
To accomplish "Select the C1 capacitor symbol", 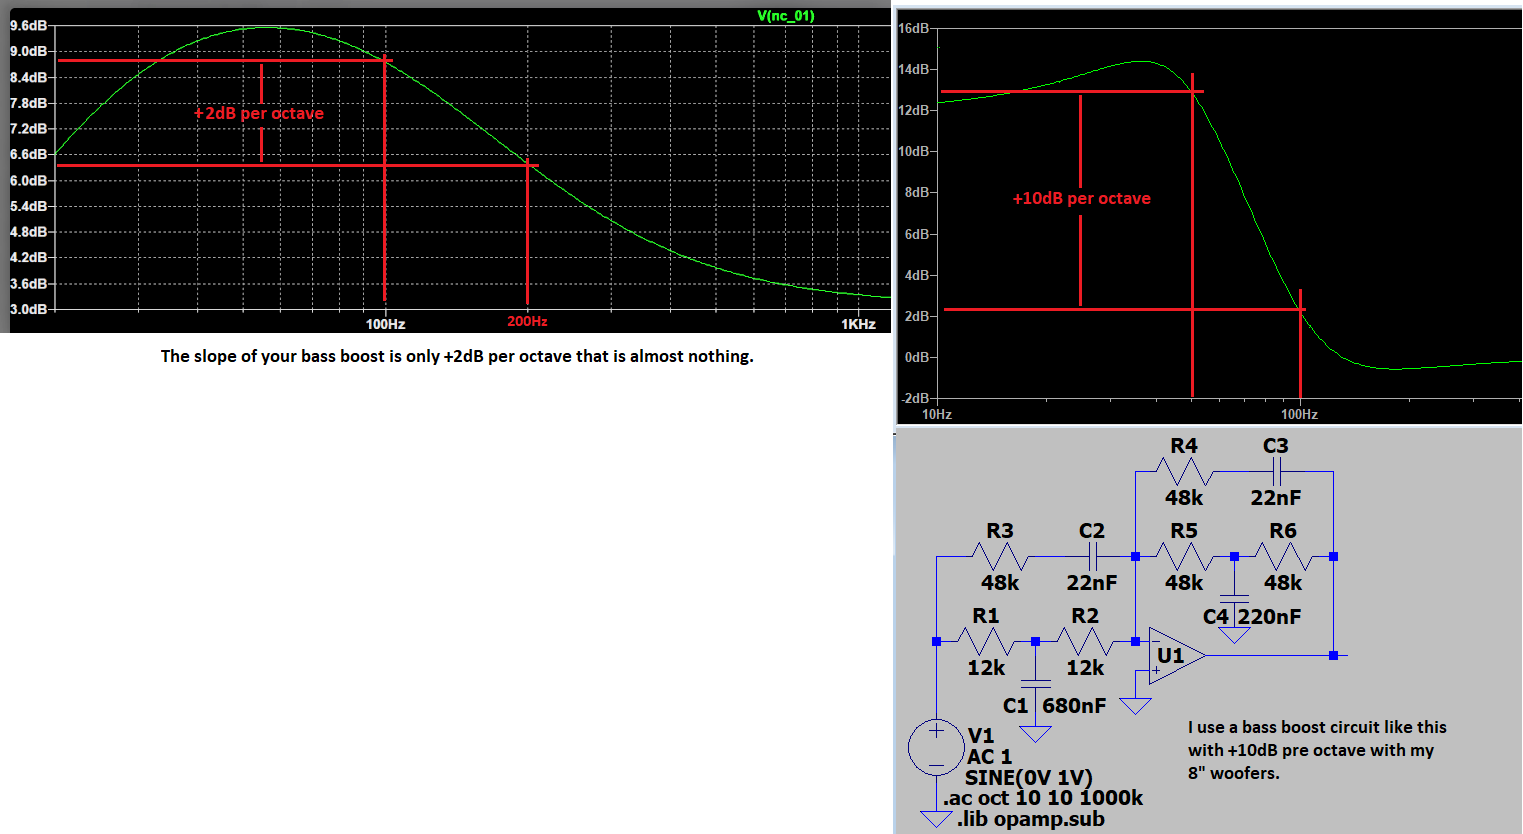I will coord(1035,685).
